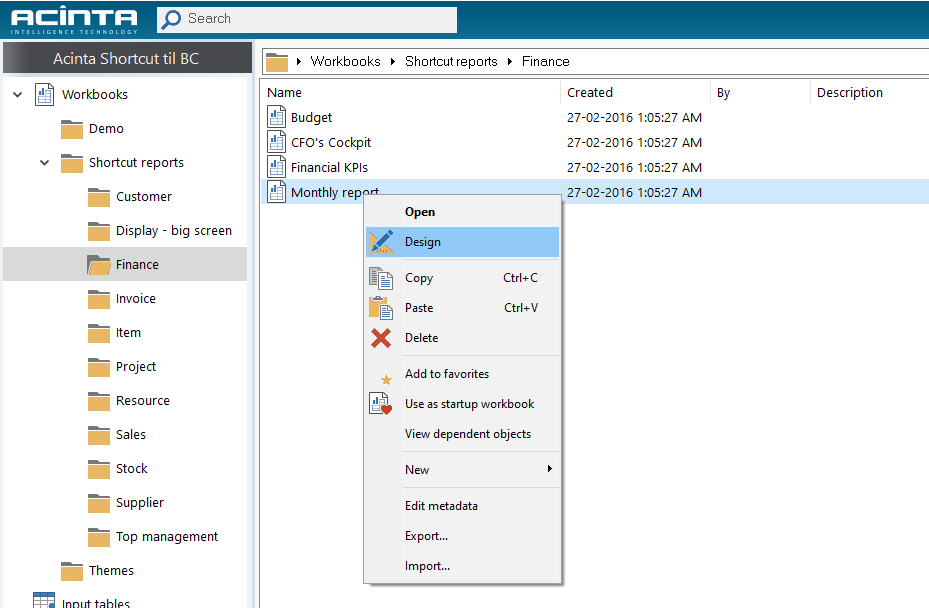Click the Project folder icon
Viewport: 929px width, 608px height.
pos(99,367)
